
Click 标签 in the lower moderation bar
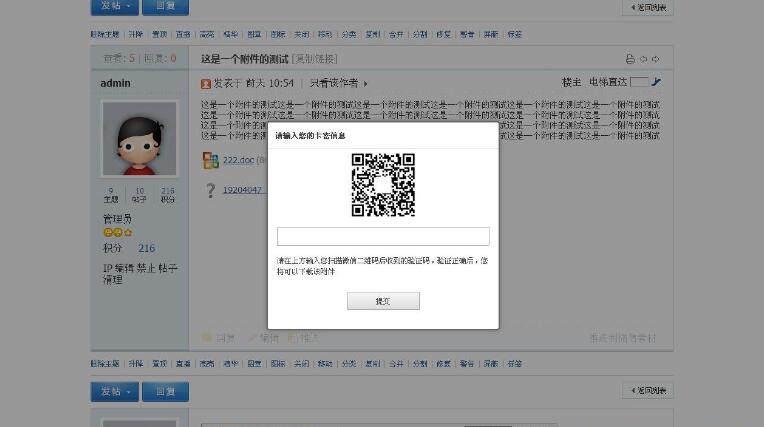[515, 364]
